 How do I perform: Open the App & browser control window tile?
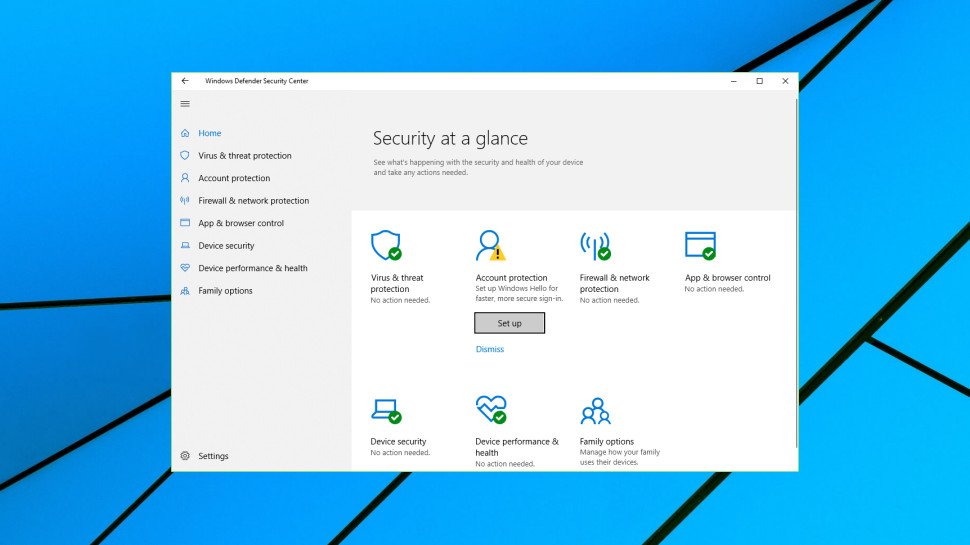coord(700,245)
